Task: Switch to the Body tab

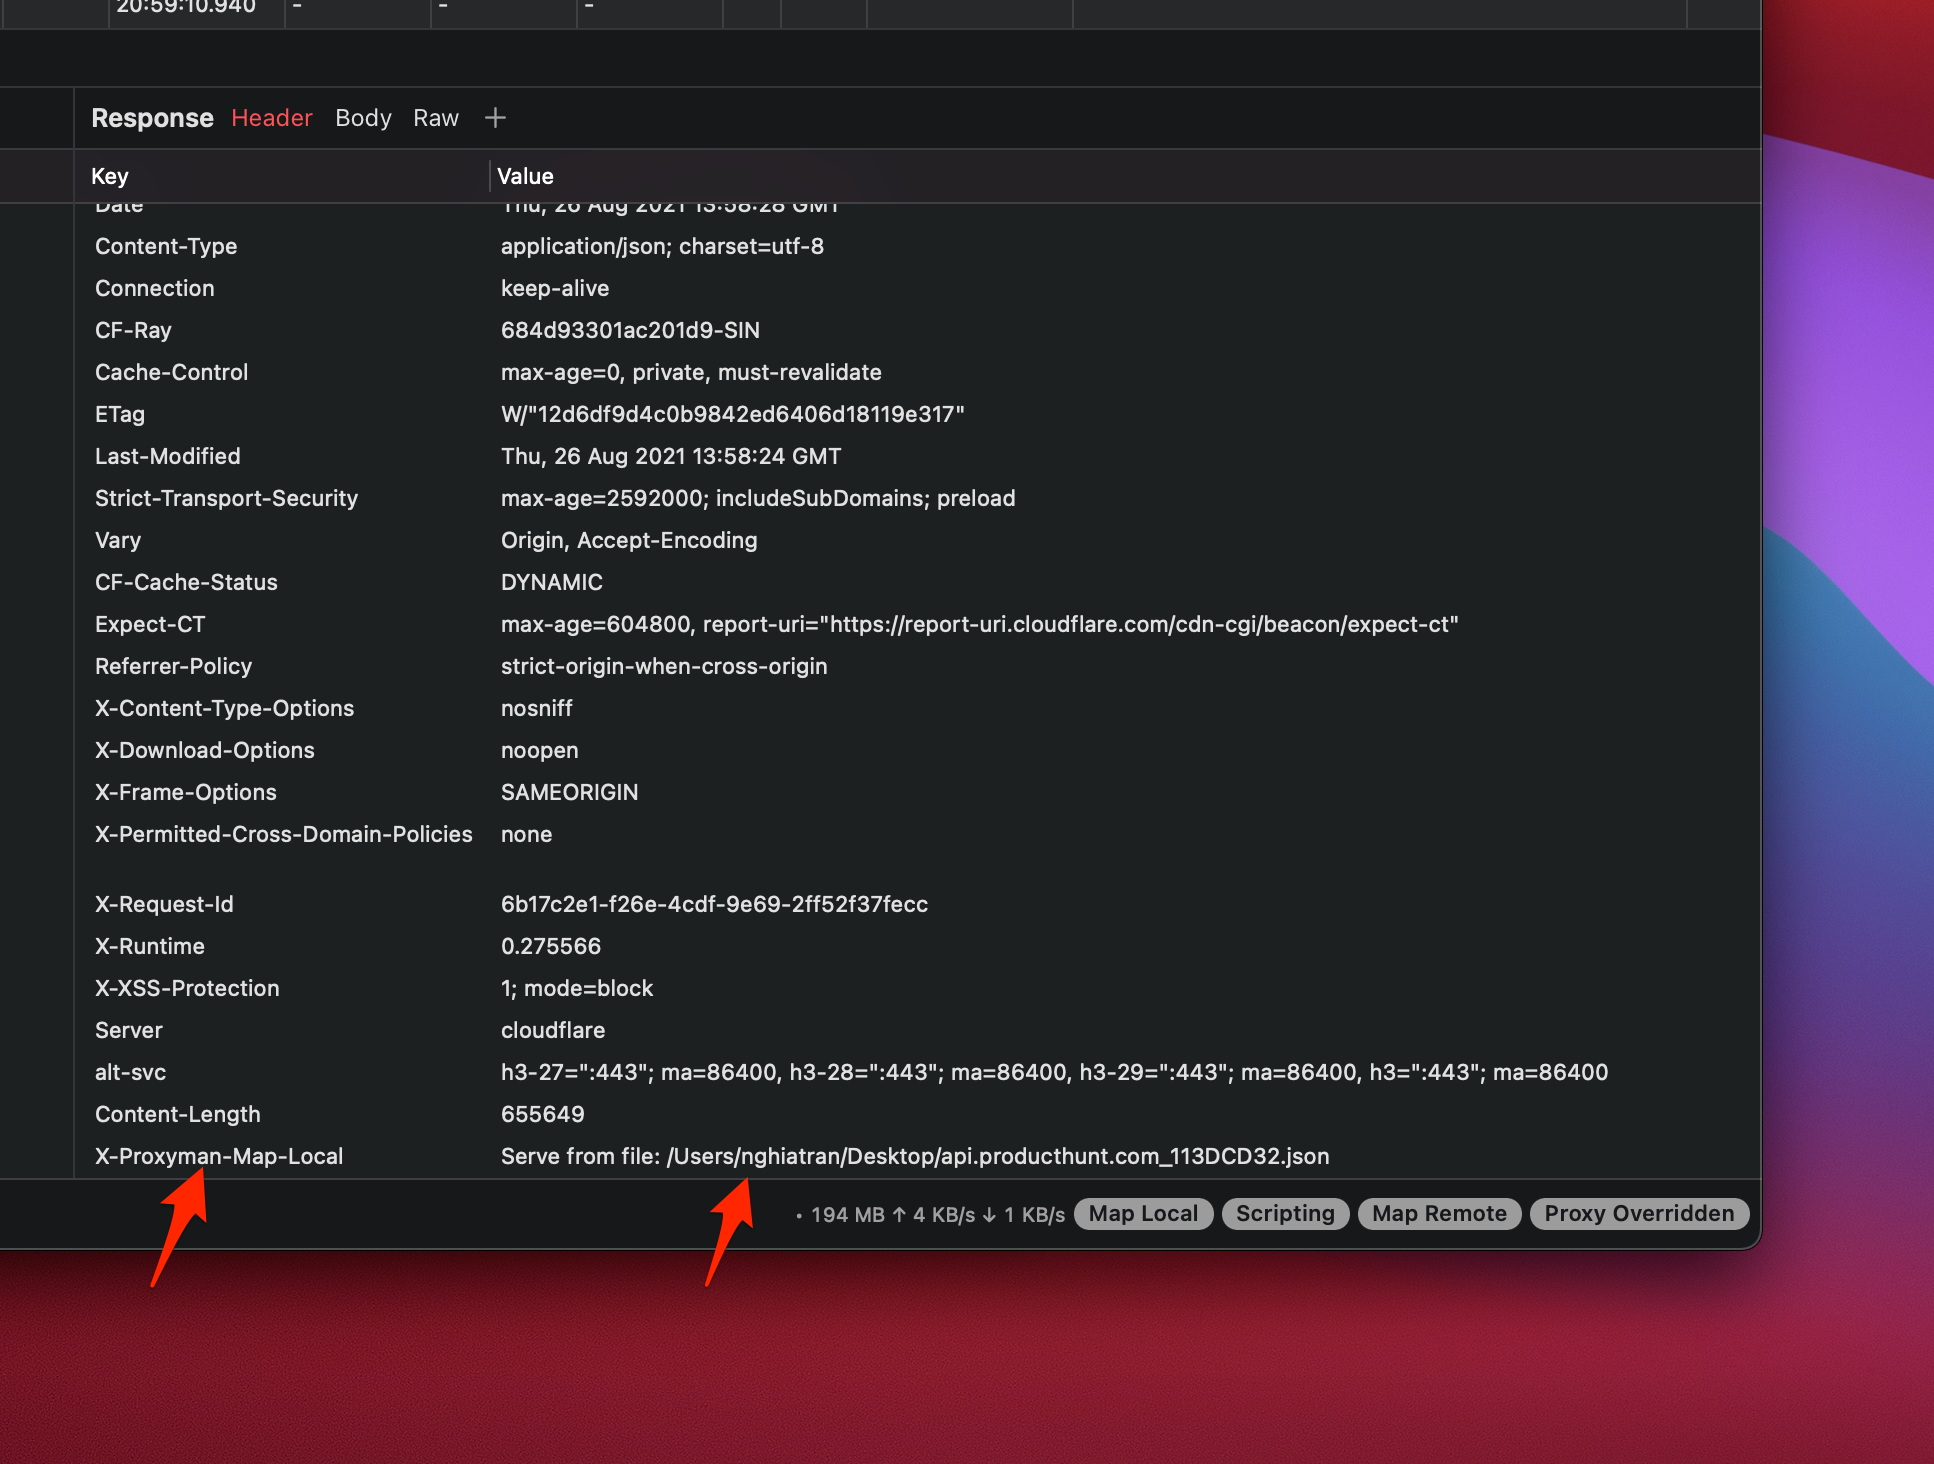Action: (363, 118)
